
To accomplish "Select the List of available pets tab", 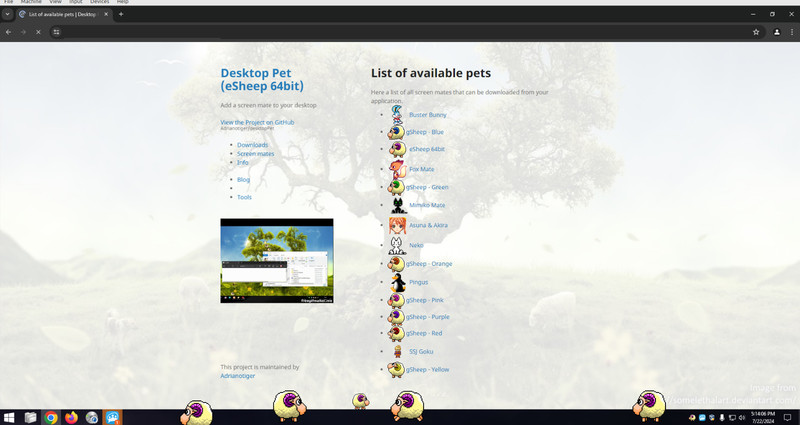I will pyautogui.click(x=60, y=14).
